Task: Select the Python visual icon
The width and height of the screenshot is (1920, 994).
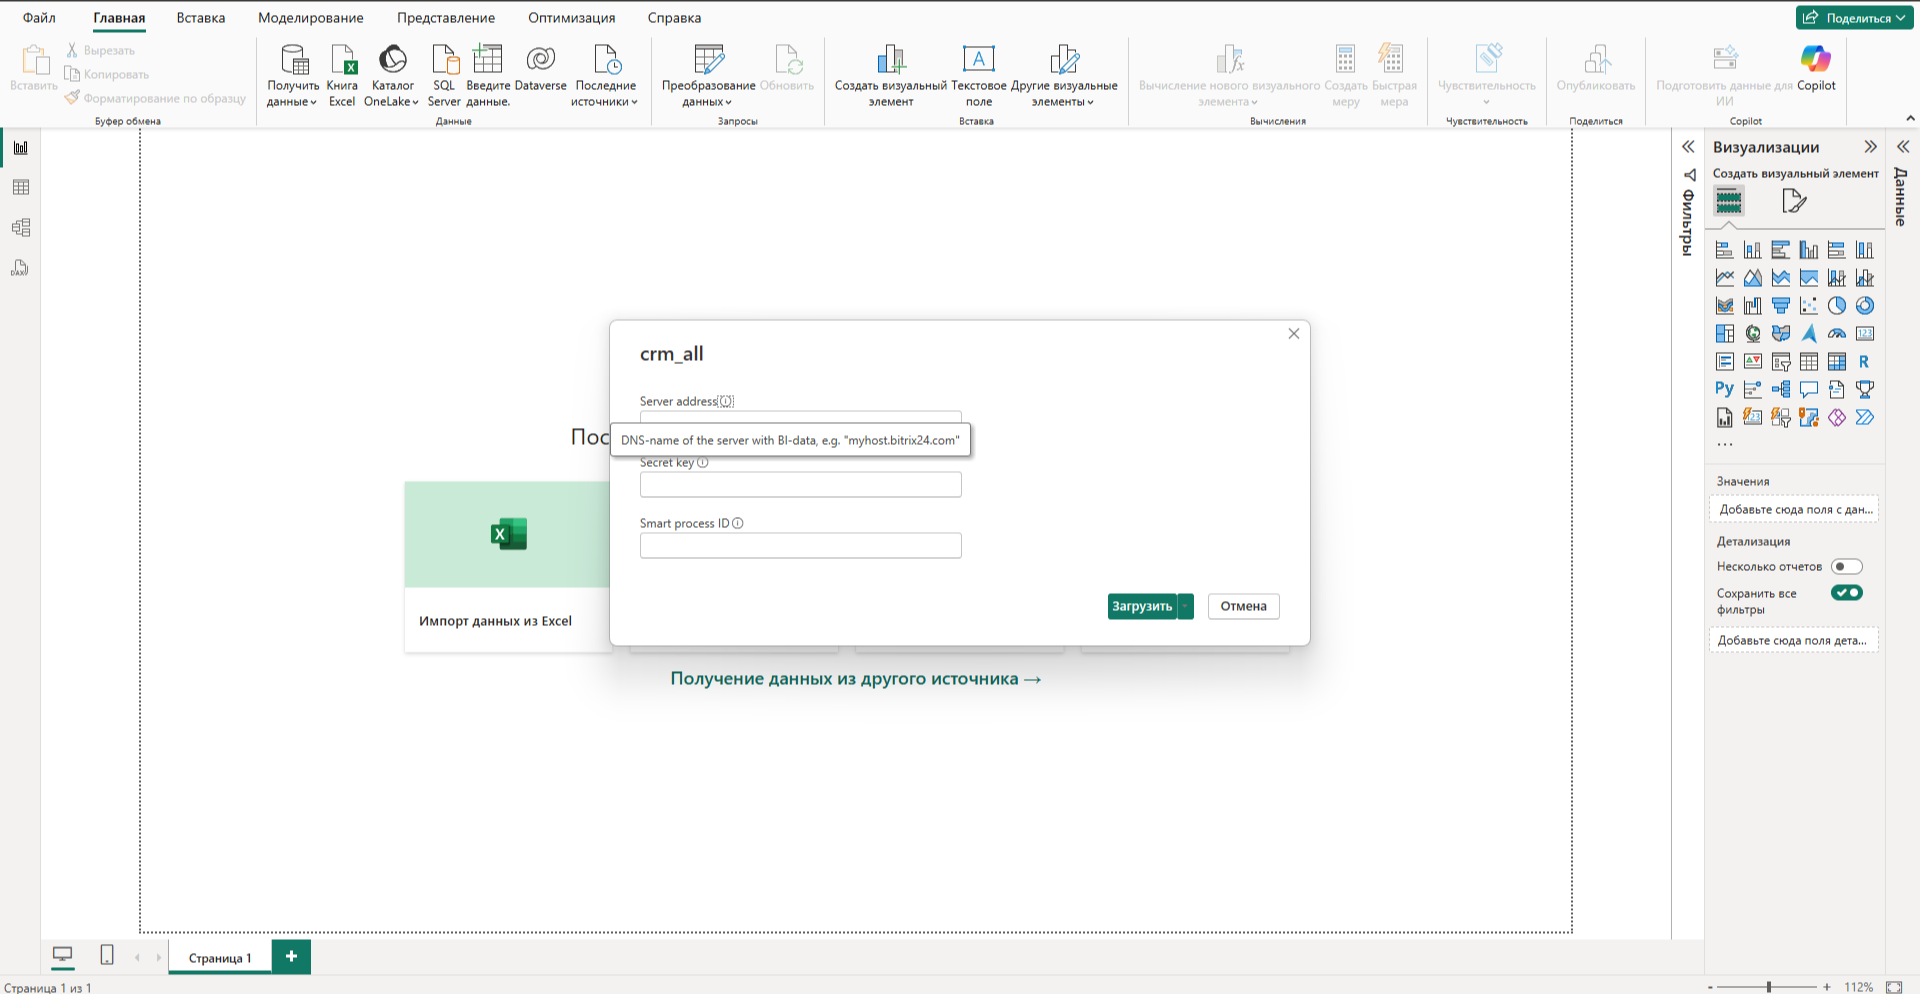Action: pyautogui.click(x=1724, y=389)
